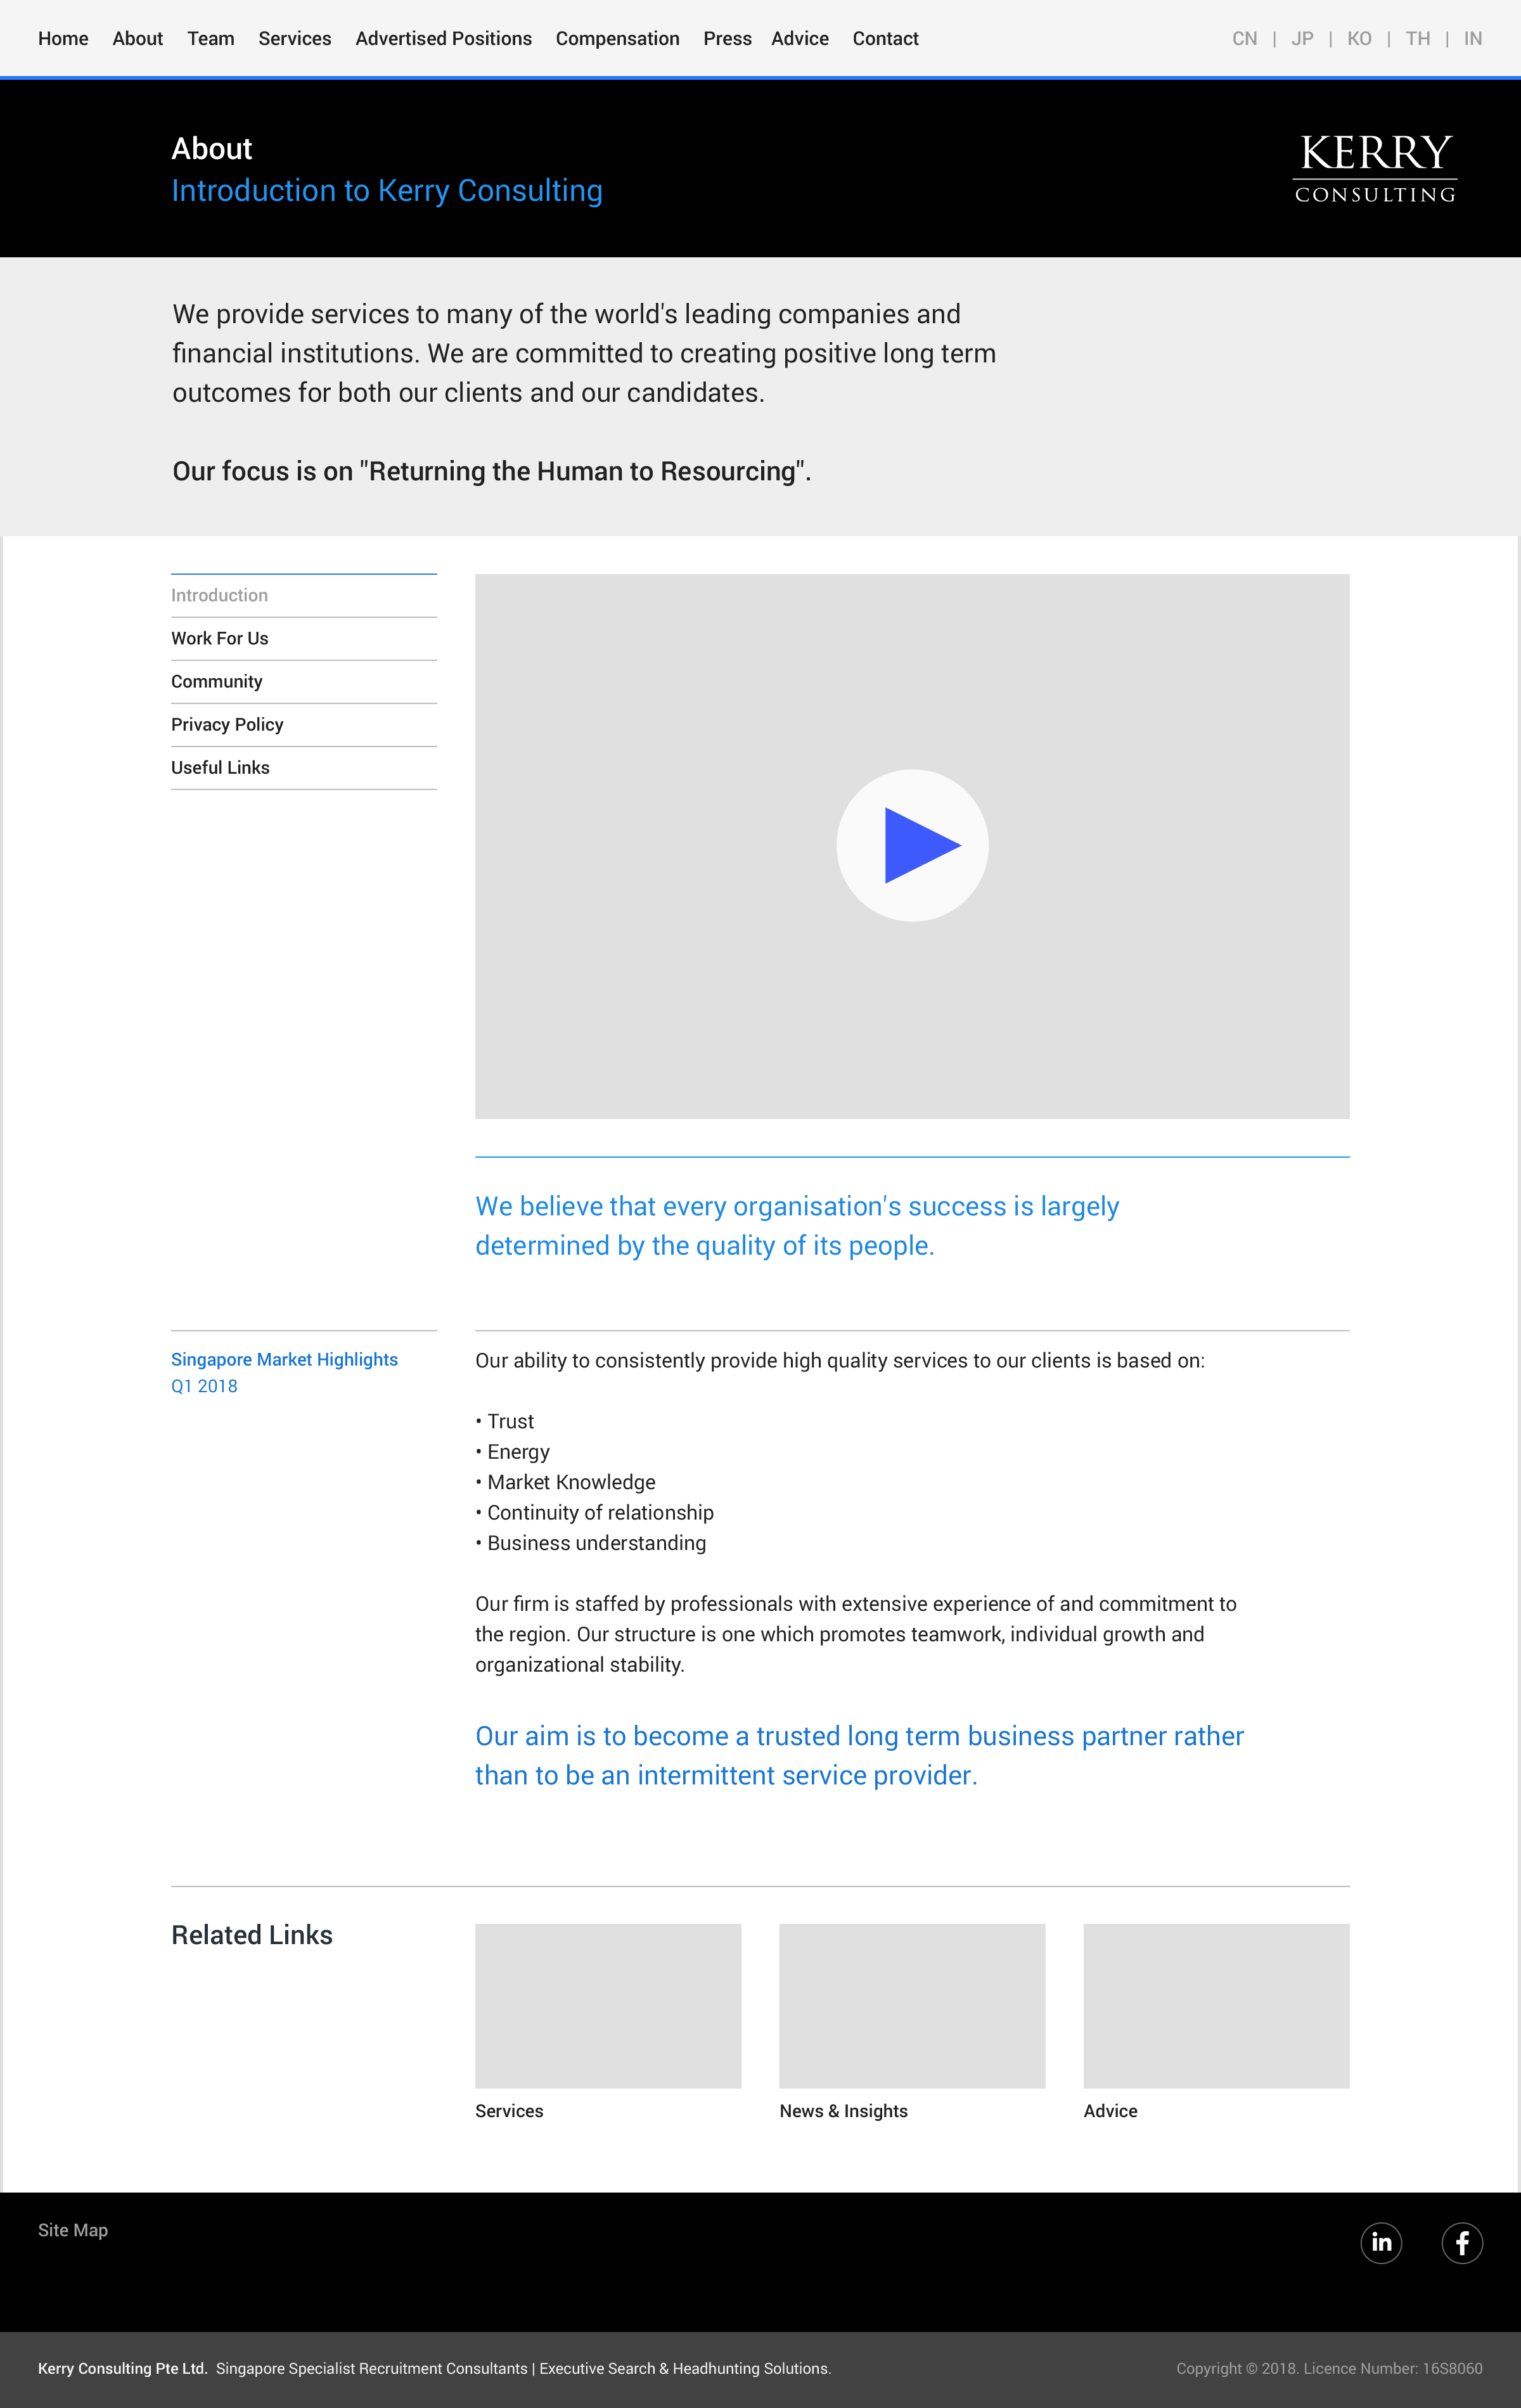Switch site language to KO
Image resolution: width=1521 pixels, height=2408 pixels.
click(1359, 39)
